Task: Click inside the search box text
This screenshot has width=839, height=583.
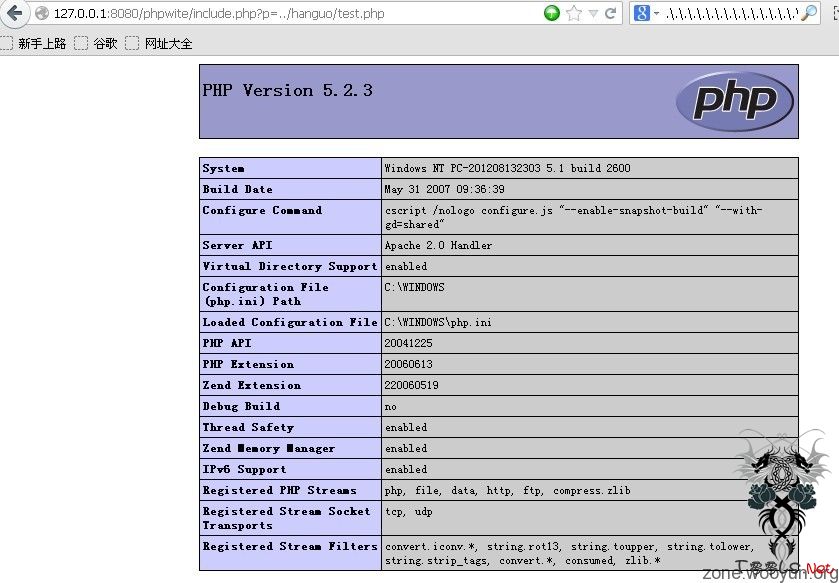Action: (732, 14)
